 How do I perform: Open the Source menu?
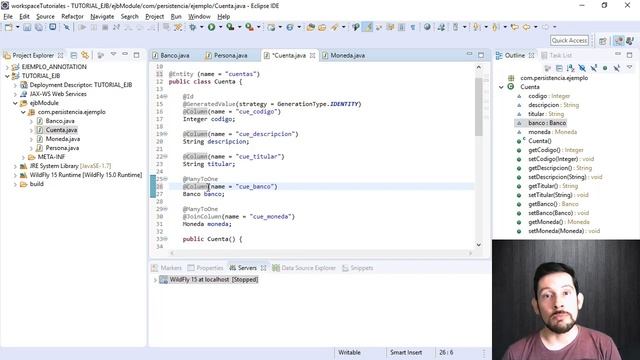point(45,17)
